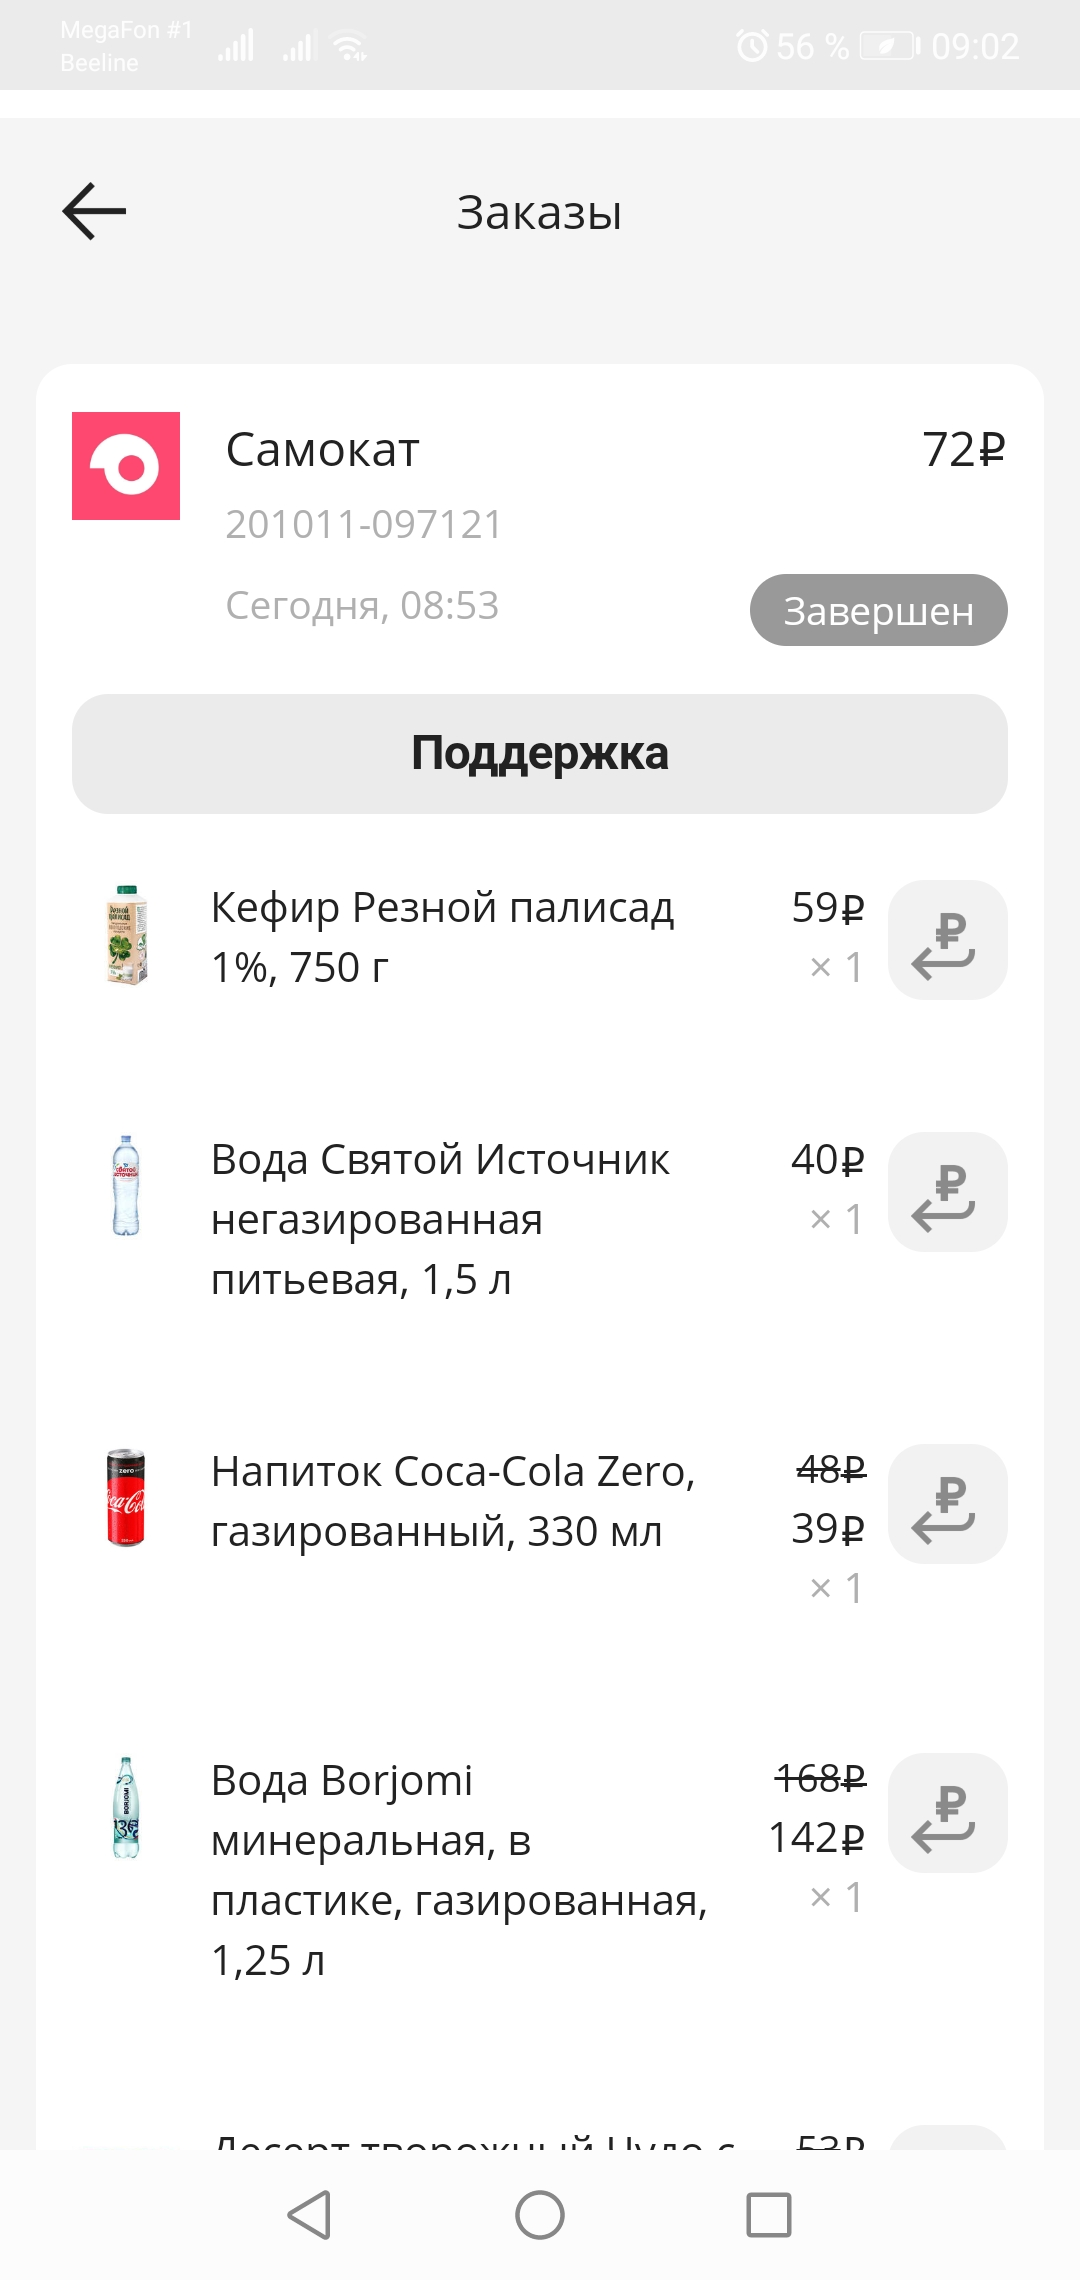
Task: Tap Android back navigation triangle
Action: click(x=309, y=2215)
